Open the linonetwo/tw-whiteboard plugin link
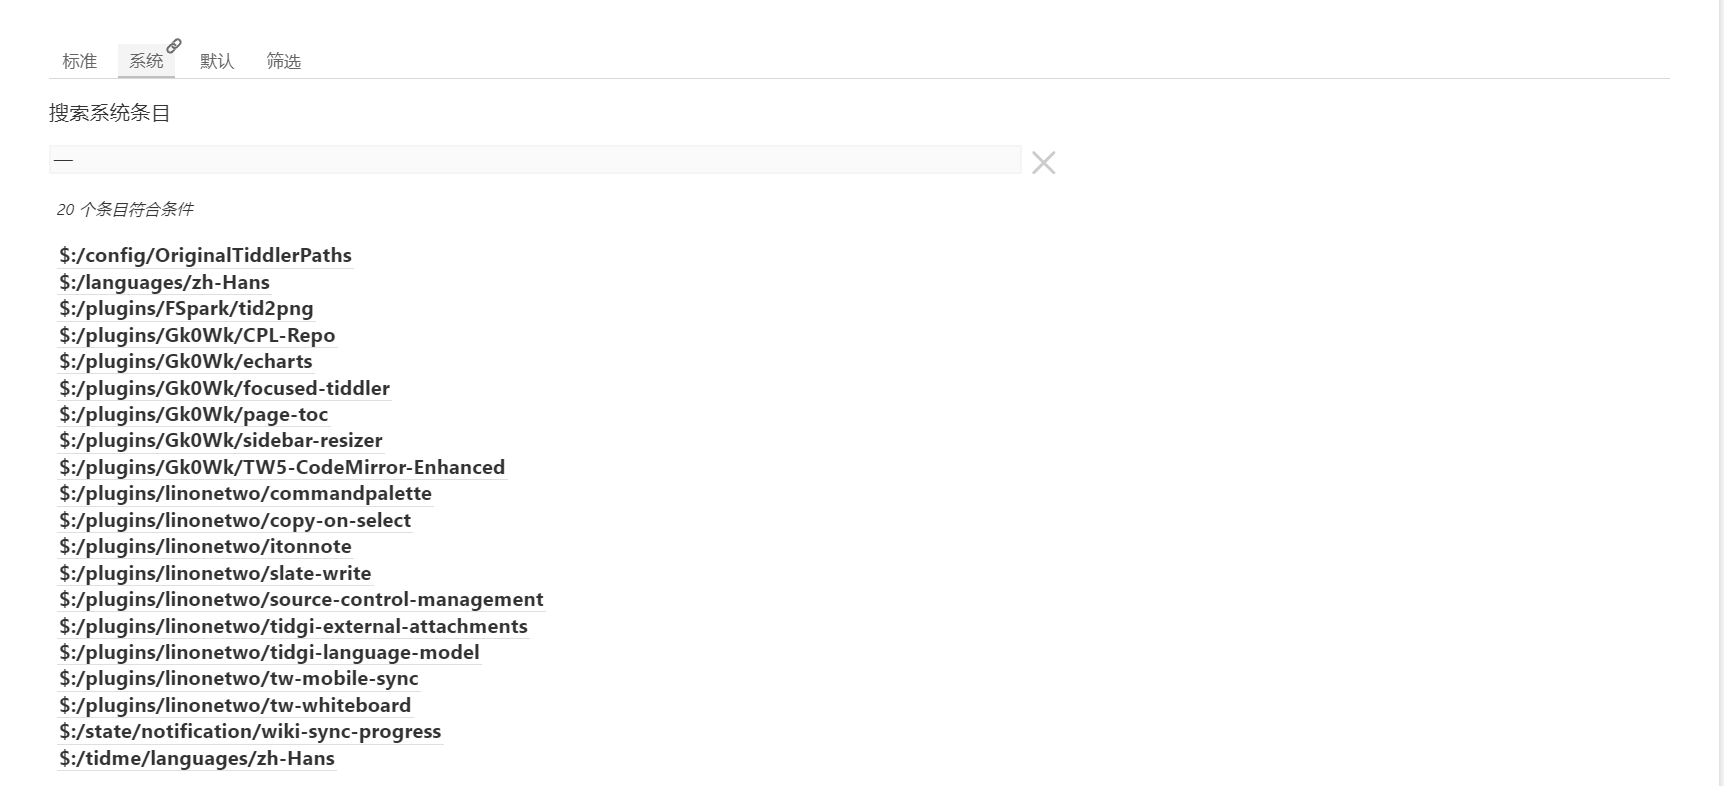1724x786 pixels. (x=235, y=705)
